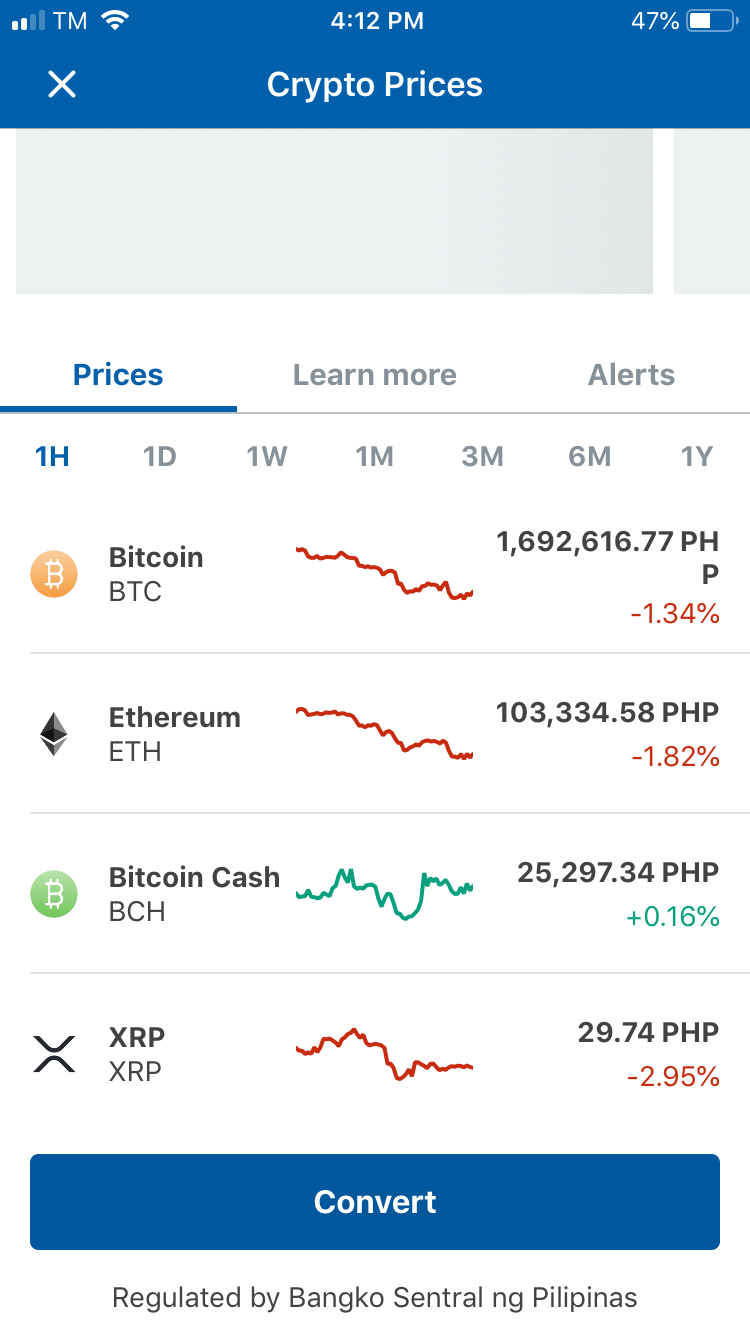The width and height of the screenshot is (750, 1334).
Task: Tap the gray banner placeholder card
Action: point(334,211)
